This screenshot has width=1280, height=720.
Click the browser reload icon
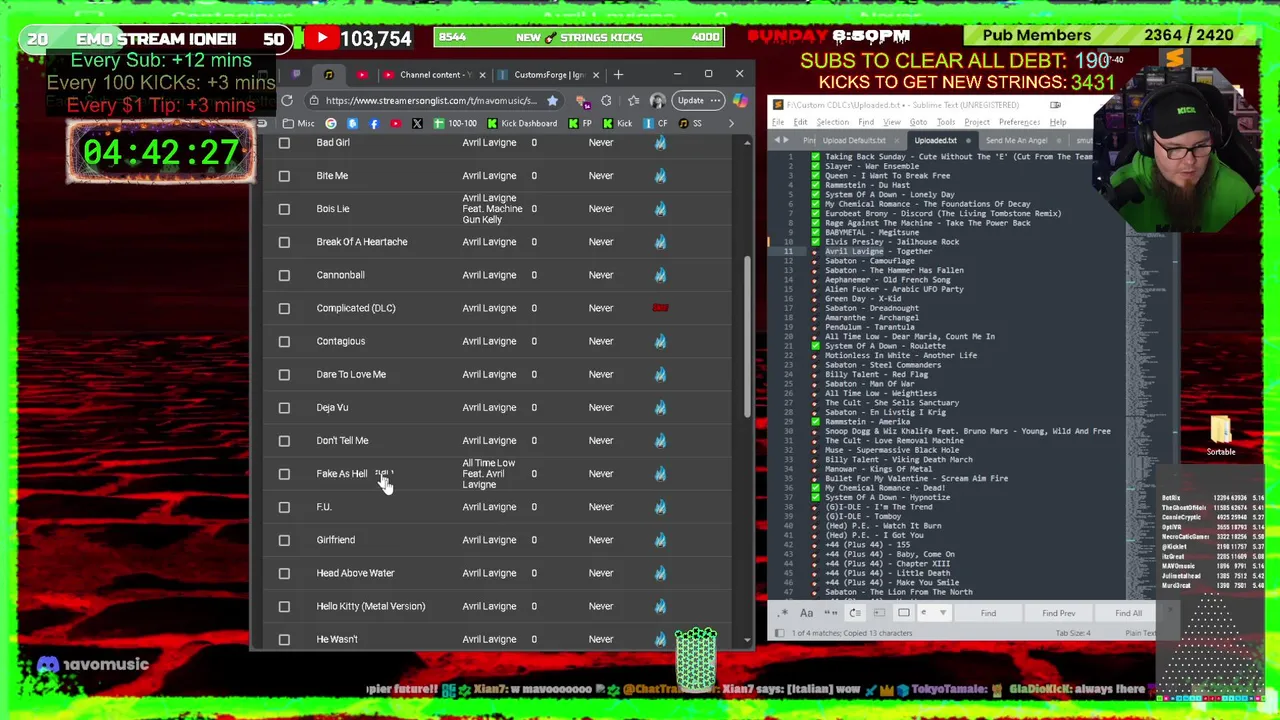(287, 100)
